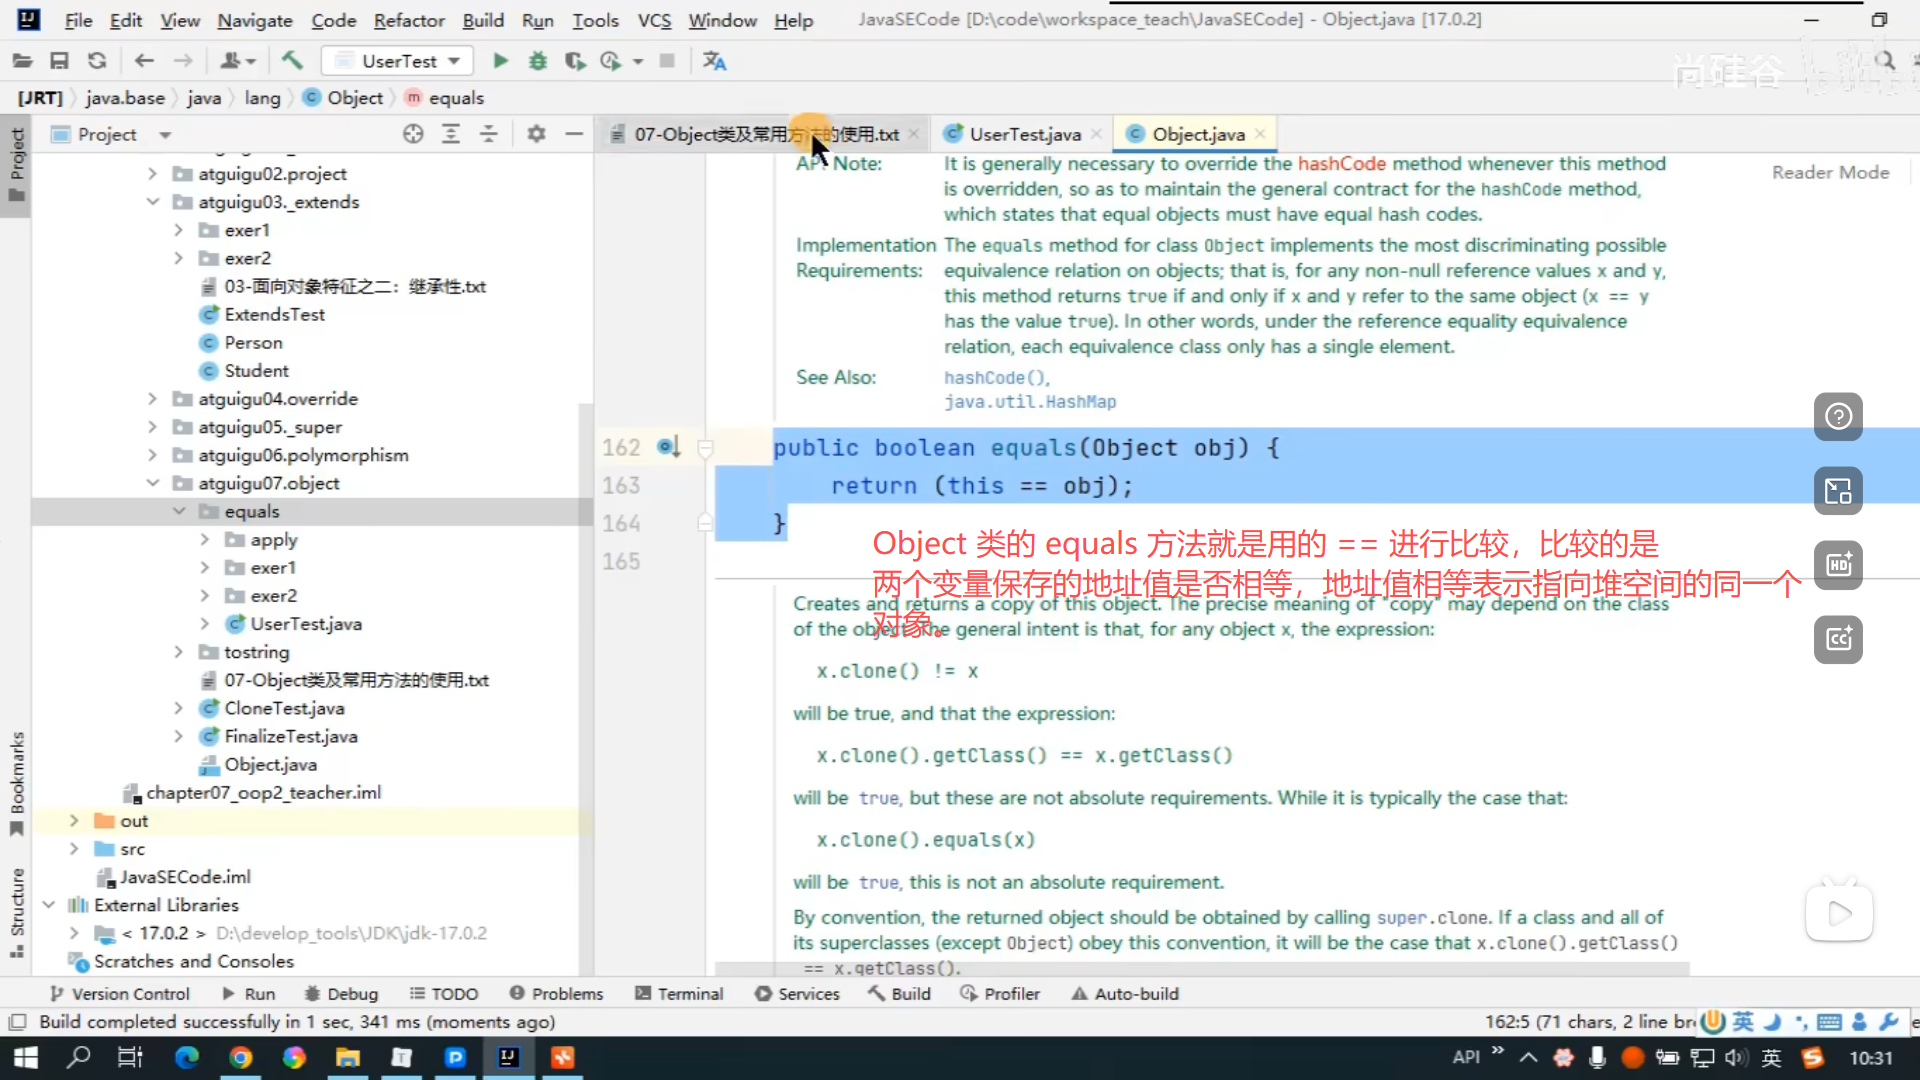The height and width of the screenshot is (1080, 1920).
Task: Toggle Reader Mode in the editor
Action: pos(1830,172)
